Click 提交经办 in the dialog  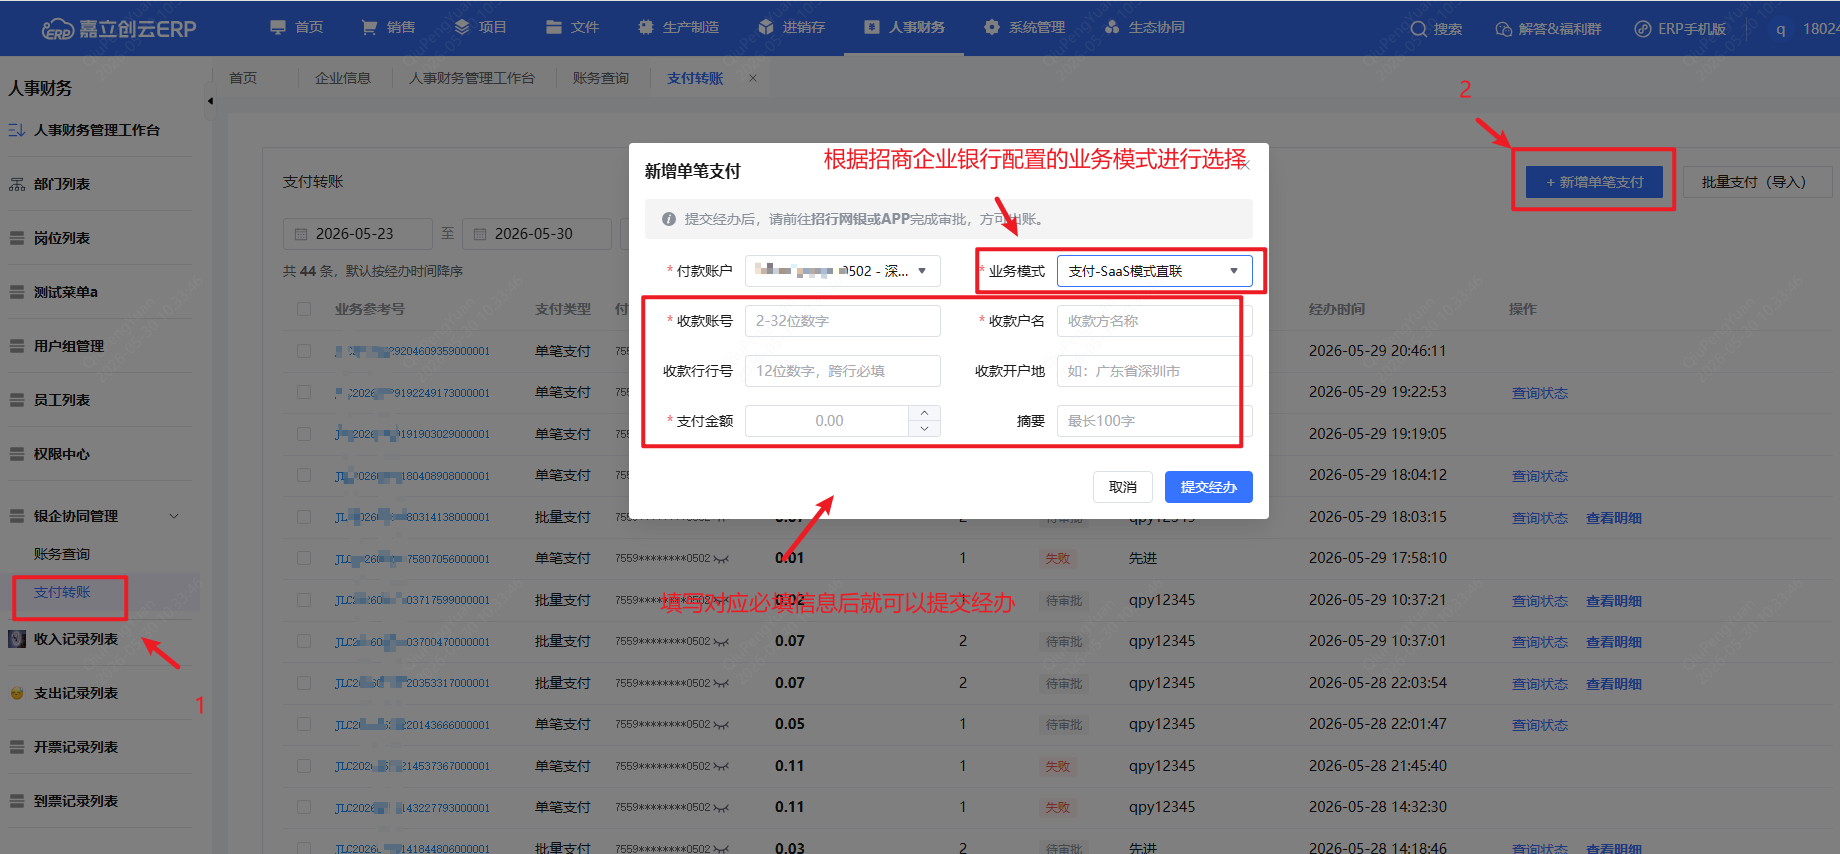[x=1208, y=487]
